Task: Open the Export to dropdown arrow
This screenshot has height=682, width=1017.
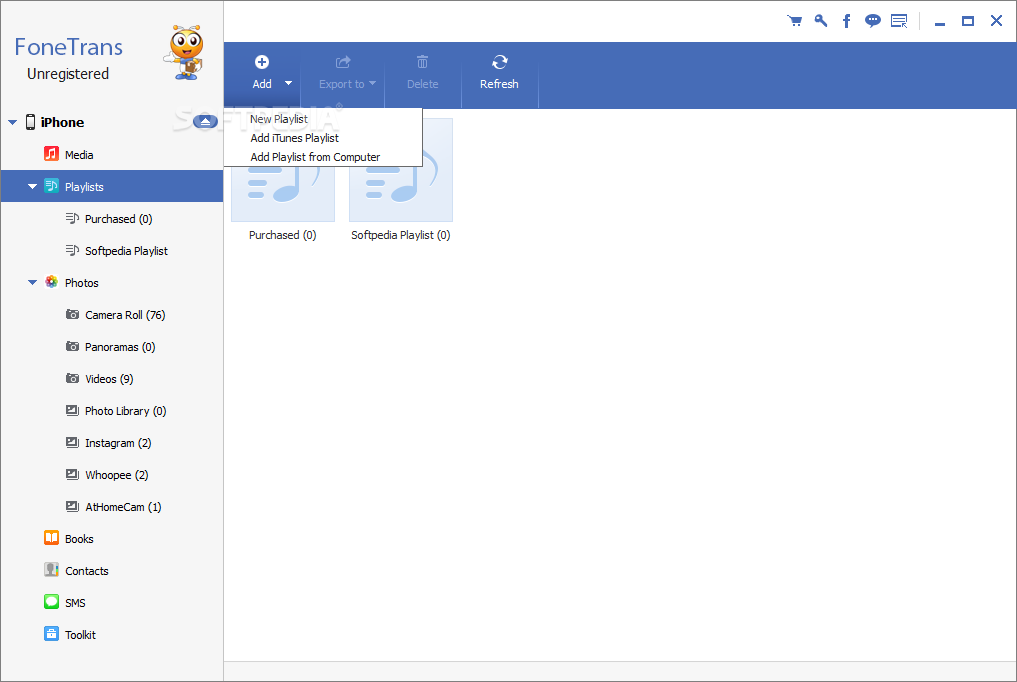Action: [x=372, y=83]
